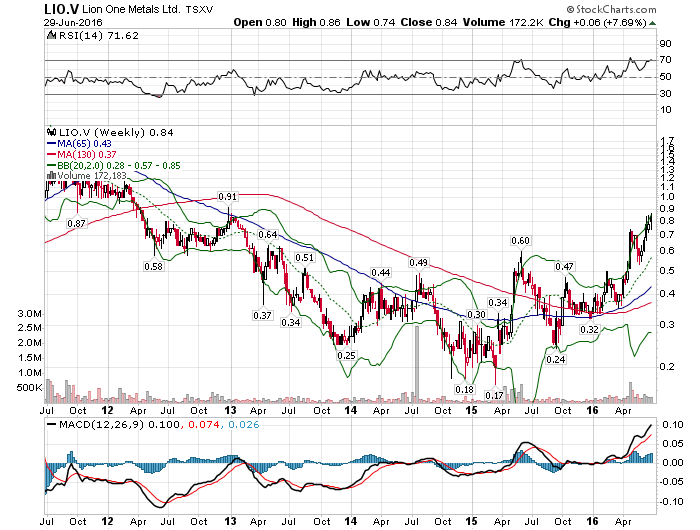
Task: Click the 0.60 price peak label
Action: click(520, 241)
